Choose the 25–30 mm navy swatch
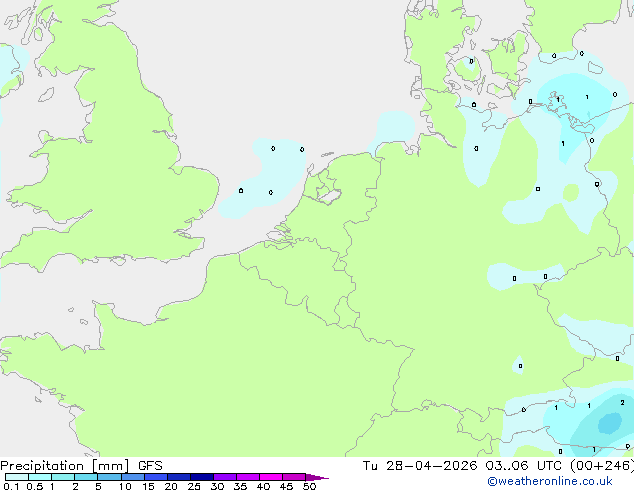This screenshot has height=490, width=634. click(202, 477)
